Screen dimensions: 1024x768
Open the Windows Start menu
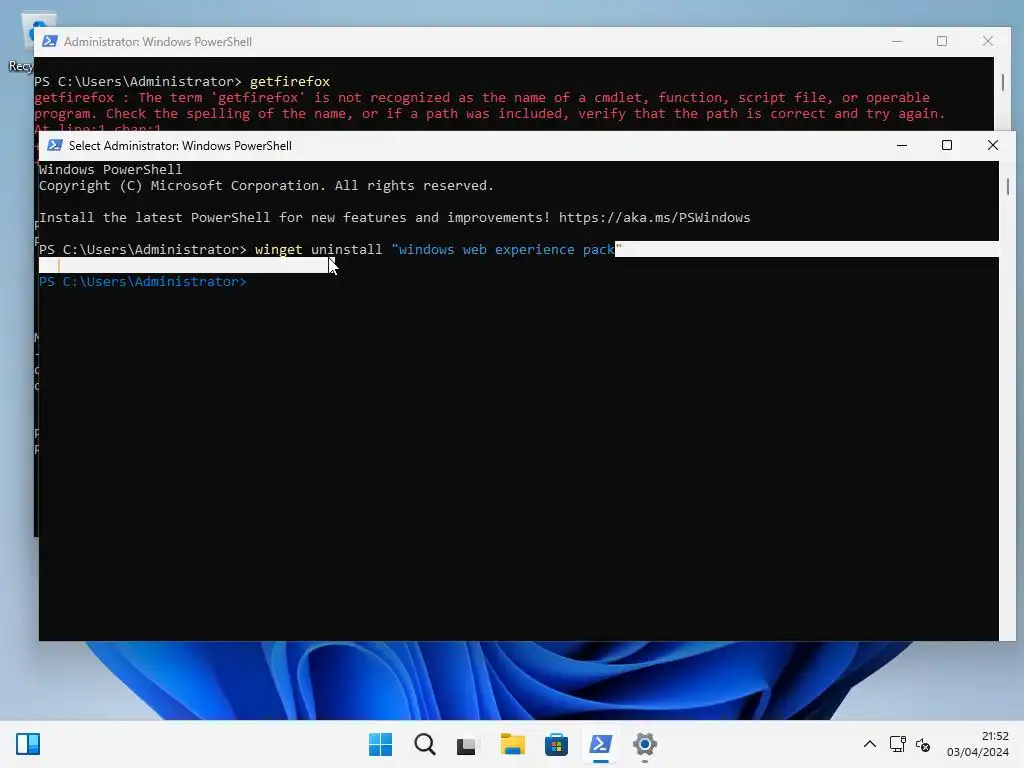click(x=381, y=744)
